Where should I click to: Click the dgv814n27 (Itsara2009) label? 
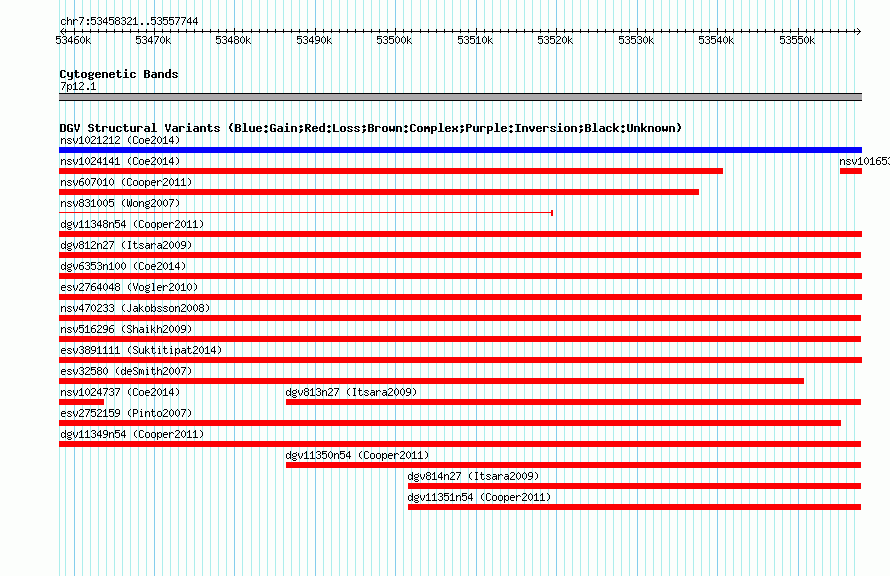(x=473, y=476)
